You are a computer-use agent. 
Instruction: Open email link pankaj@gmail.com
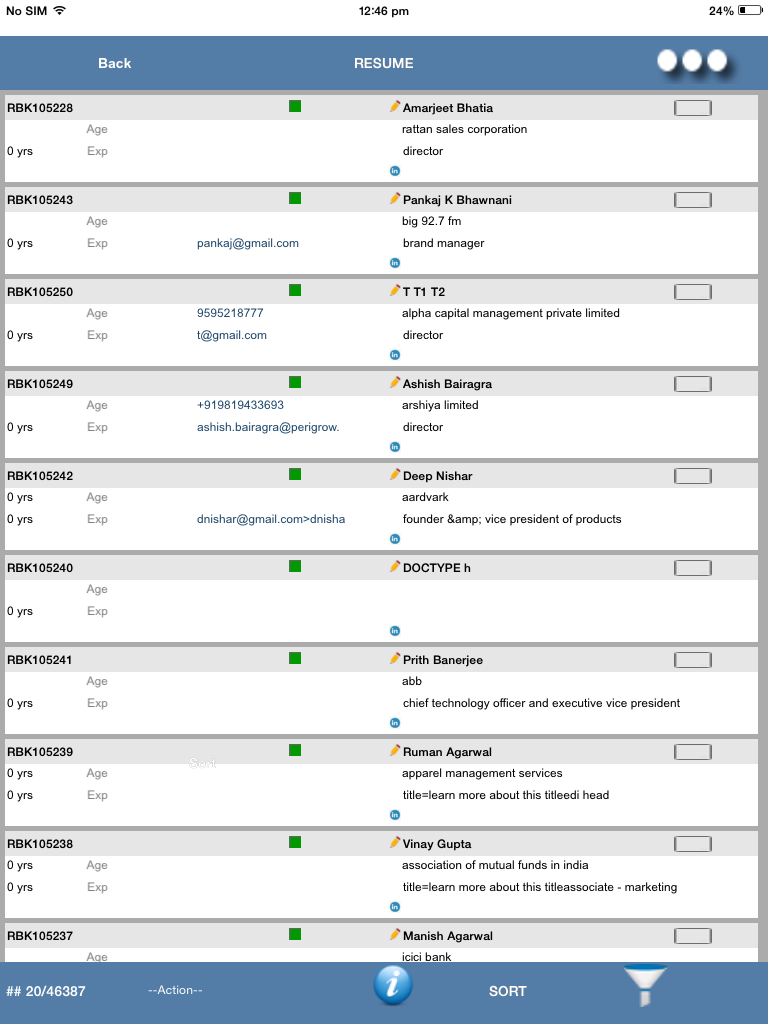248,243
